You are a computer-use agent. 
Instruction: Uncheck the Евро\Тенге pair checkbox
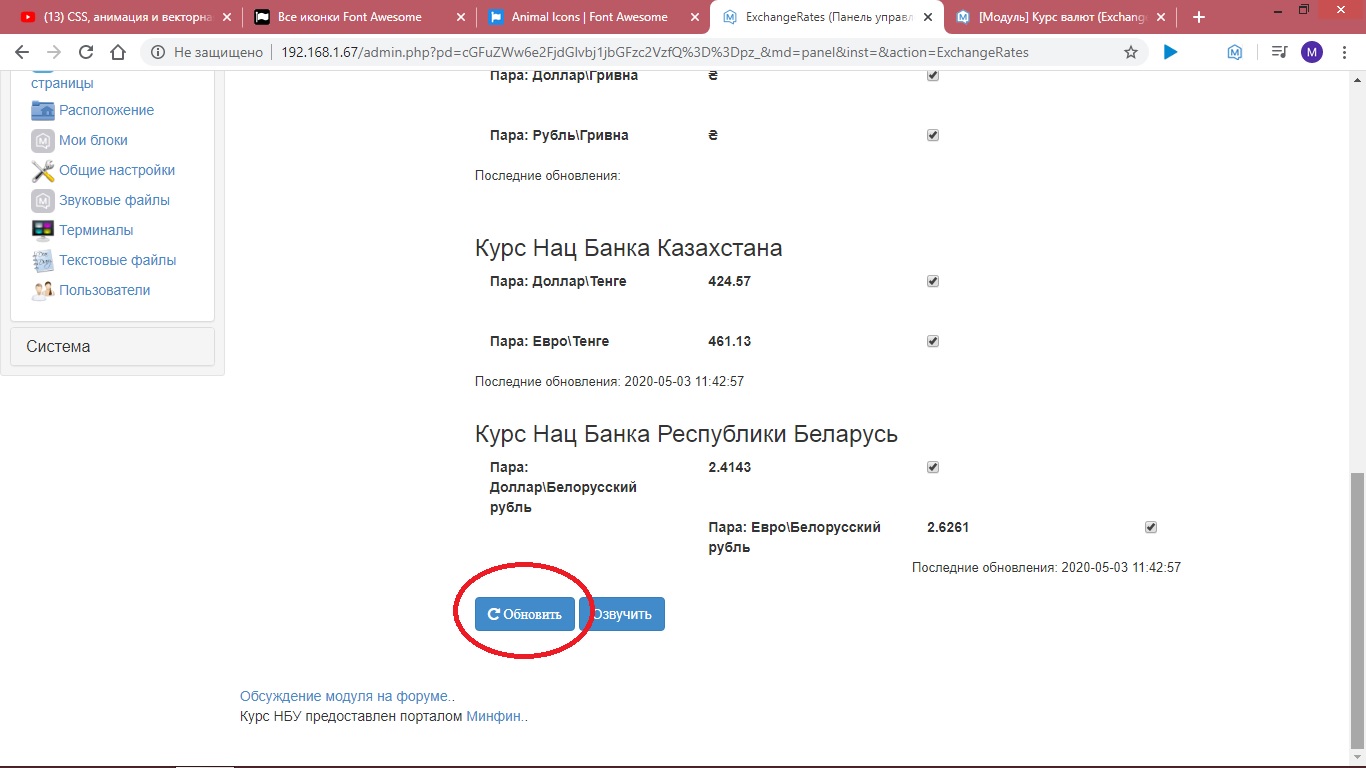click(933, 342)
